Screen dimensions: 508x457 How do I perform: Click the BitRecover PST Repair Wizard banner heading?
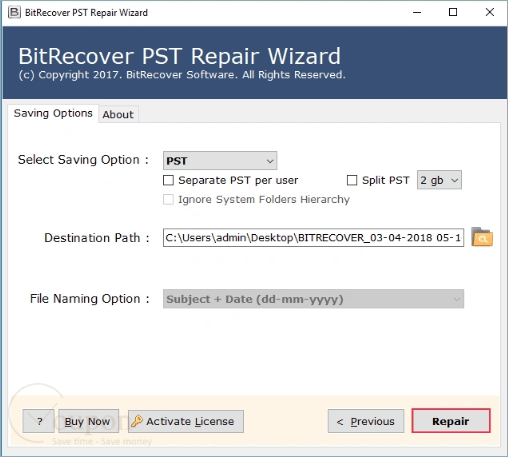[180, 56]
